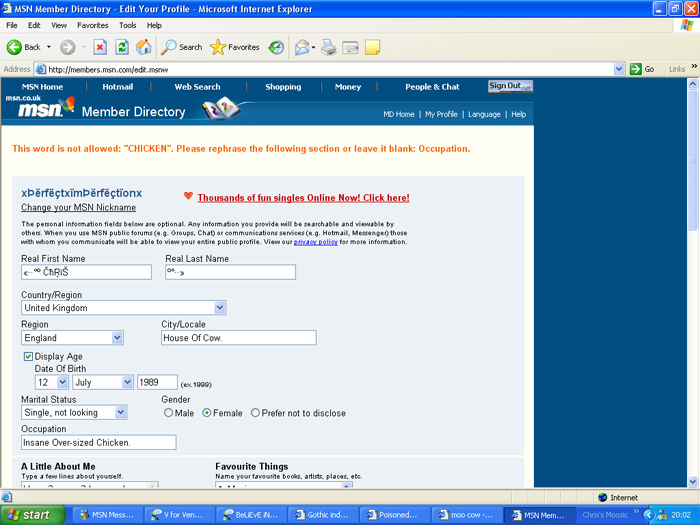Viewport: 700px width, 525px height.
Task: Expand the Mail button dropdown arrow
Action: click(x=313, y=47)
